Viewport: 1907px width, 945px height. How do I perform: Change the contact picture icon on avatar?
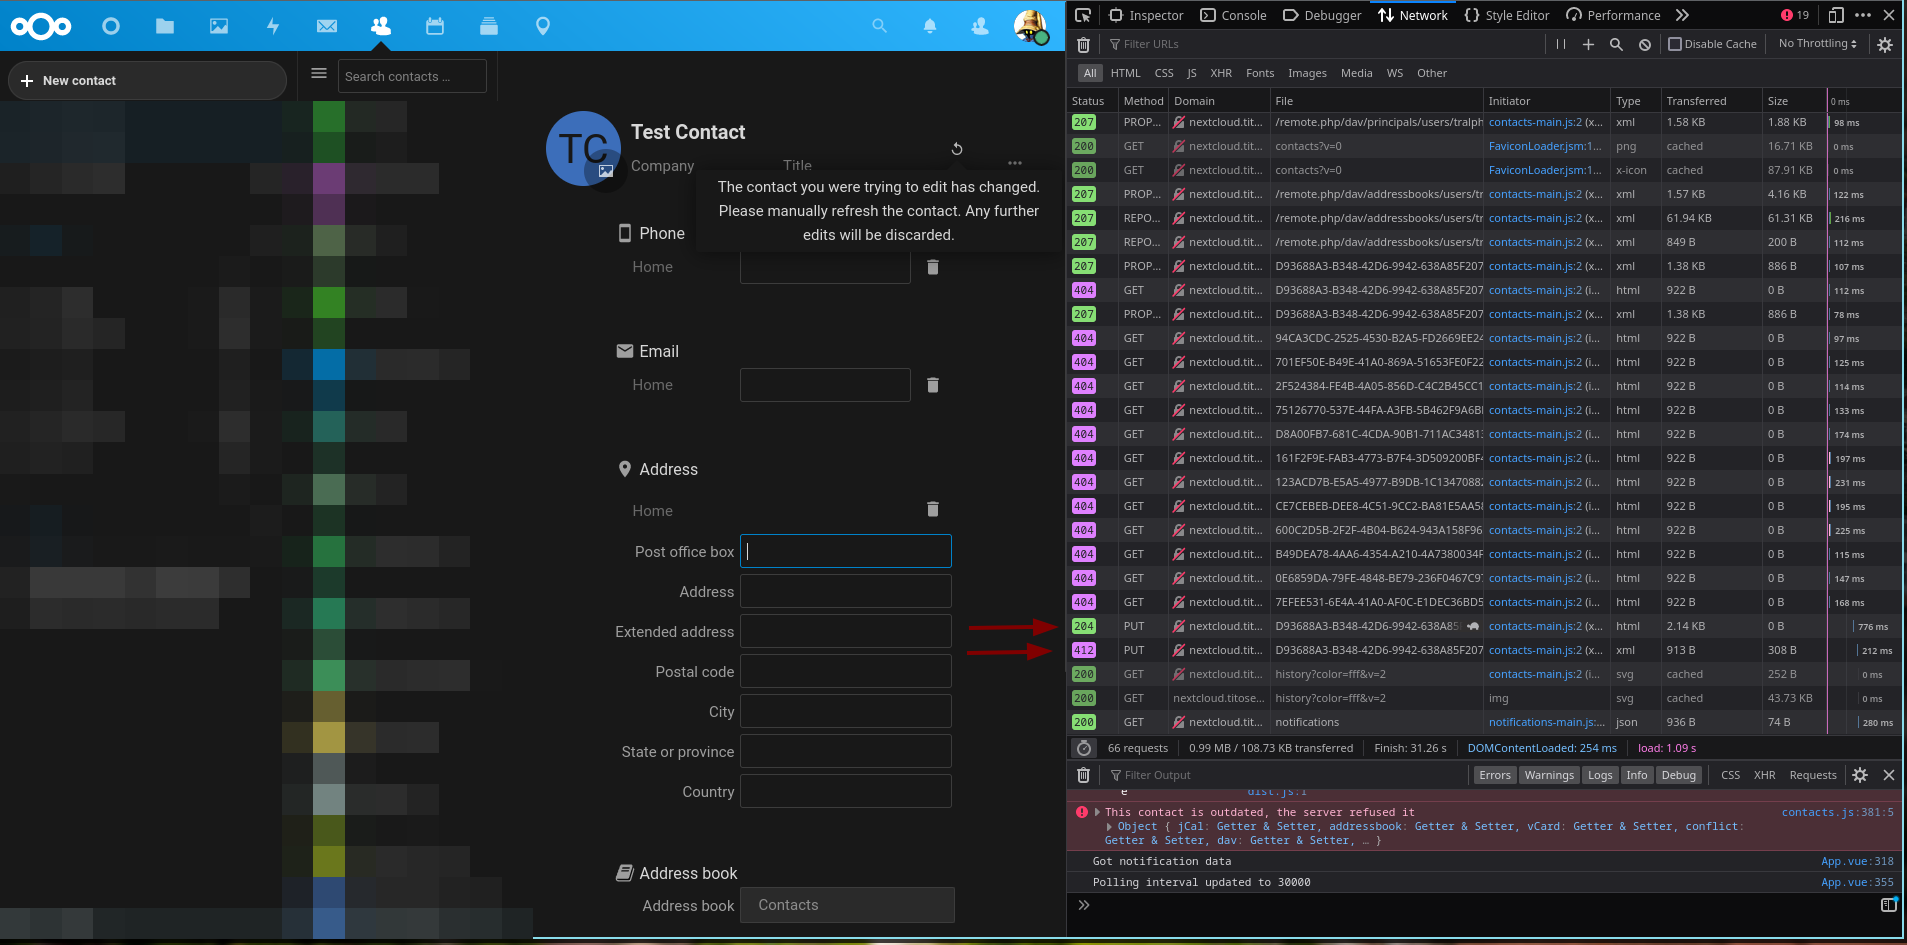(x=605, y=171)
